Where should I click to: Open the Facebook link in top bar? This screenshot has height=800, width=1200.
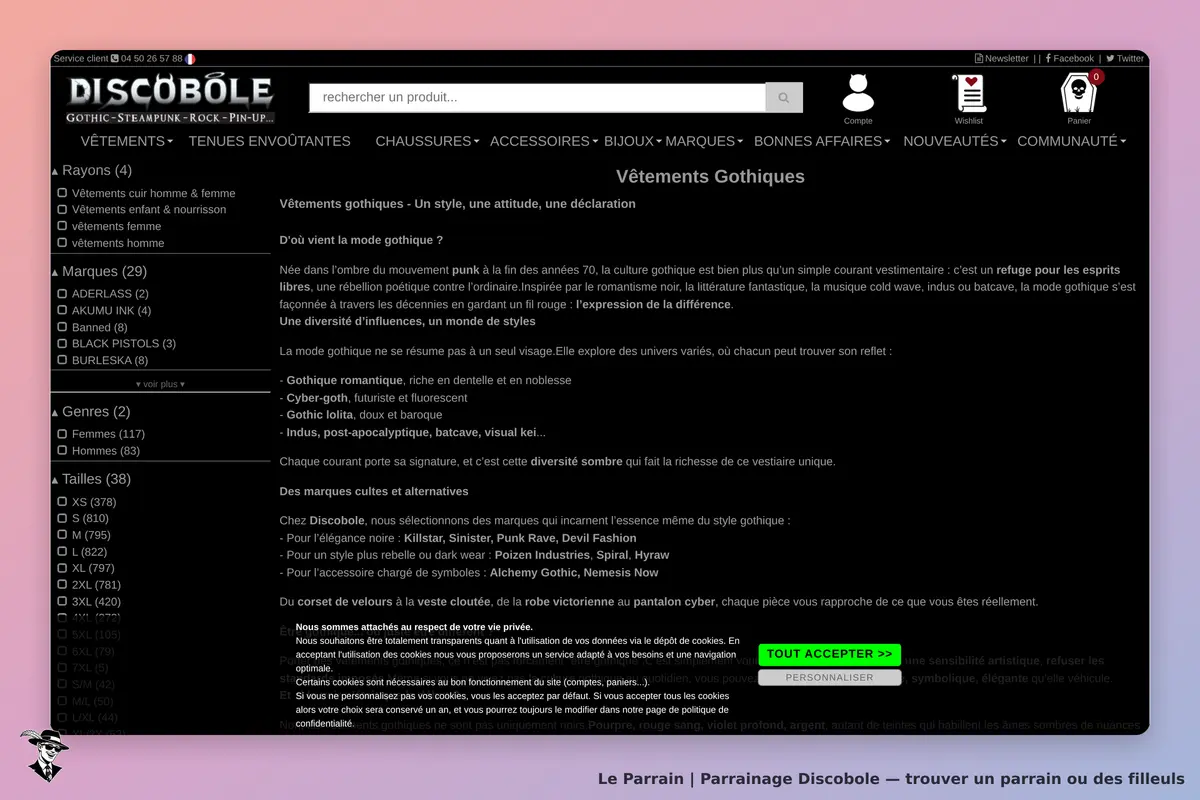point(1070,59)
